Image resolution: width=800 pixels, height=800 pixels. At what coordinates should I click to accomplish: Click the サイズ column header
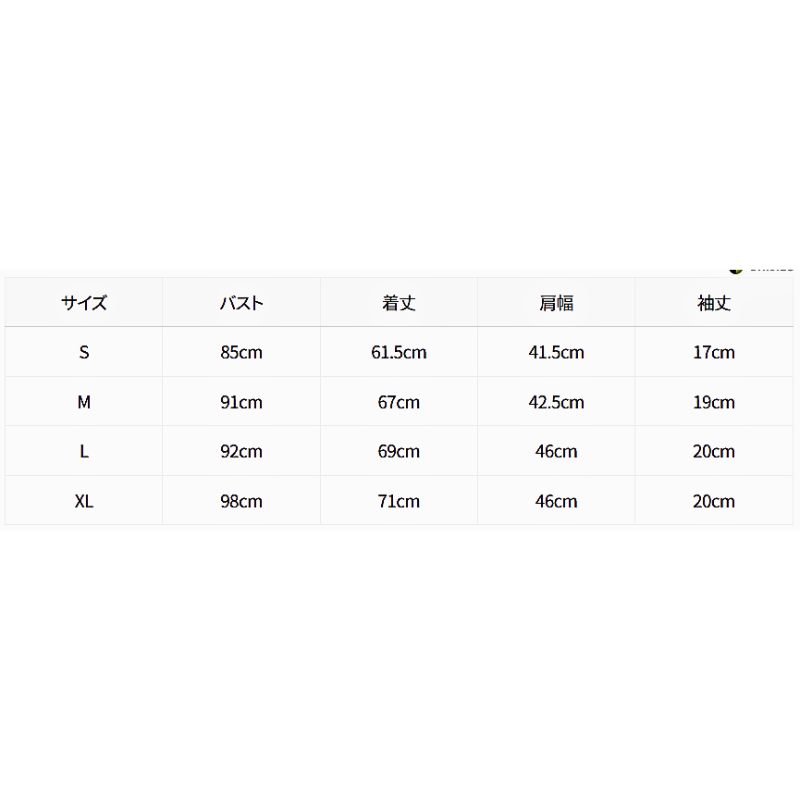tap(84, 303)
